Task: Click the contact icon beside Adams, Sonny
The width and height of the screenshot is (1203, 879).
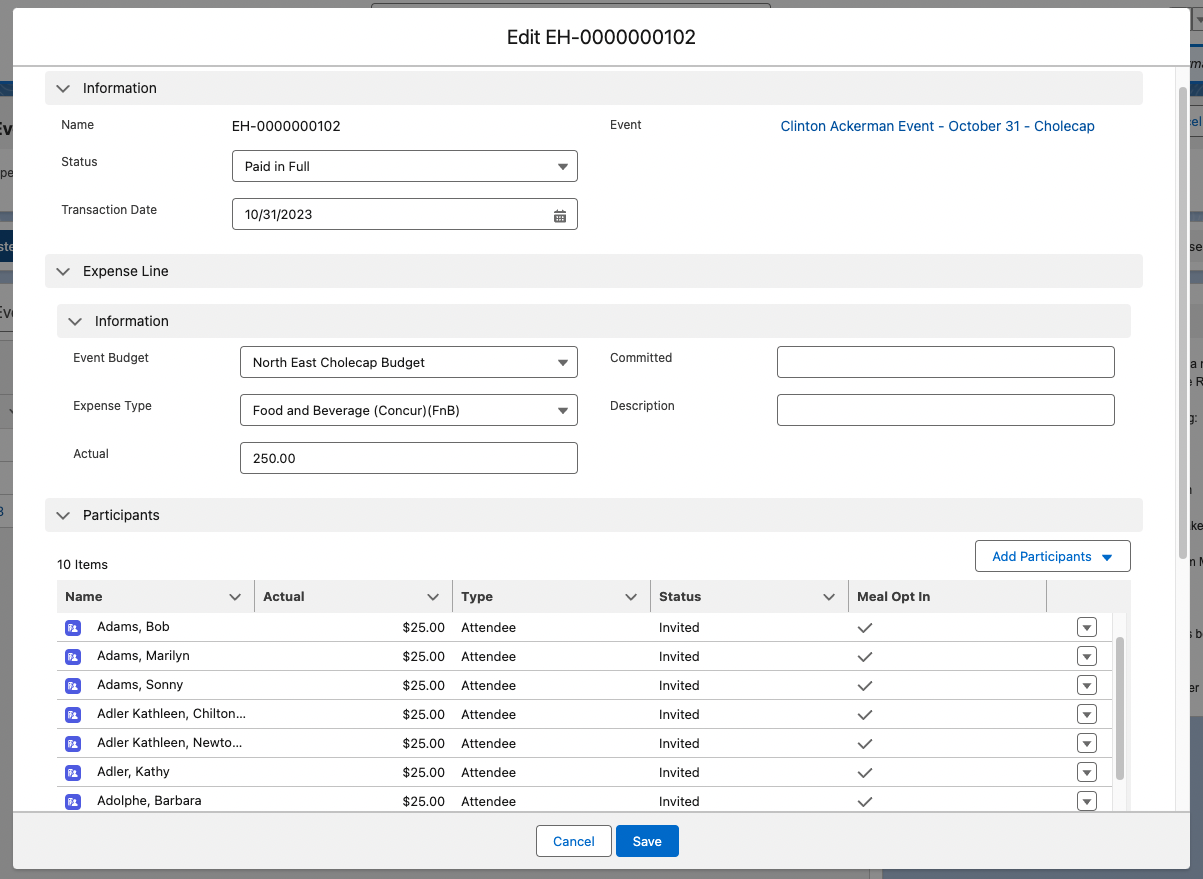Action: coord(72,686)
